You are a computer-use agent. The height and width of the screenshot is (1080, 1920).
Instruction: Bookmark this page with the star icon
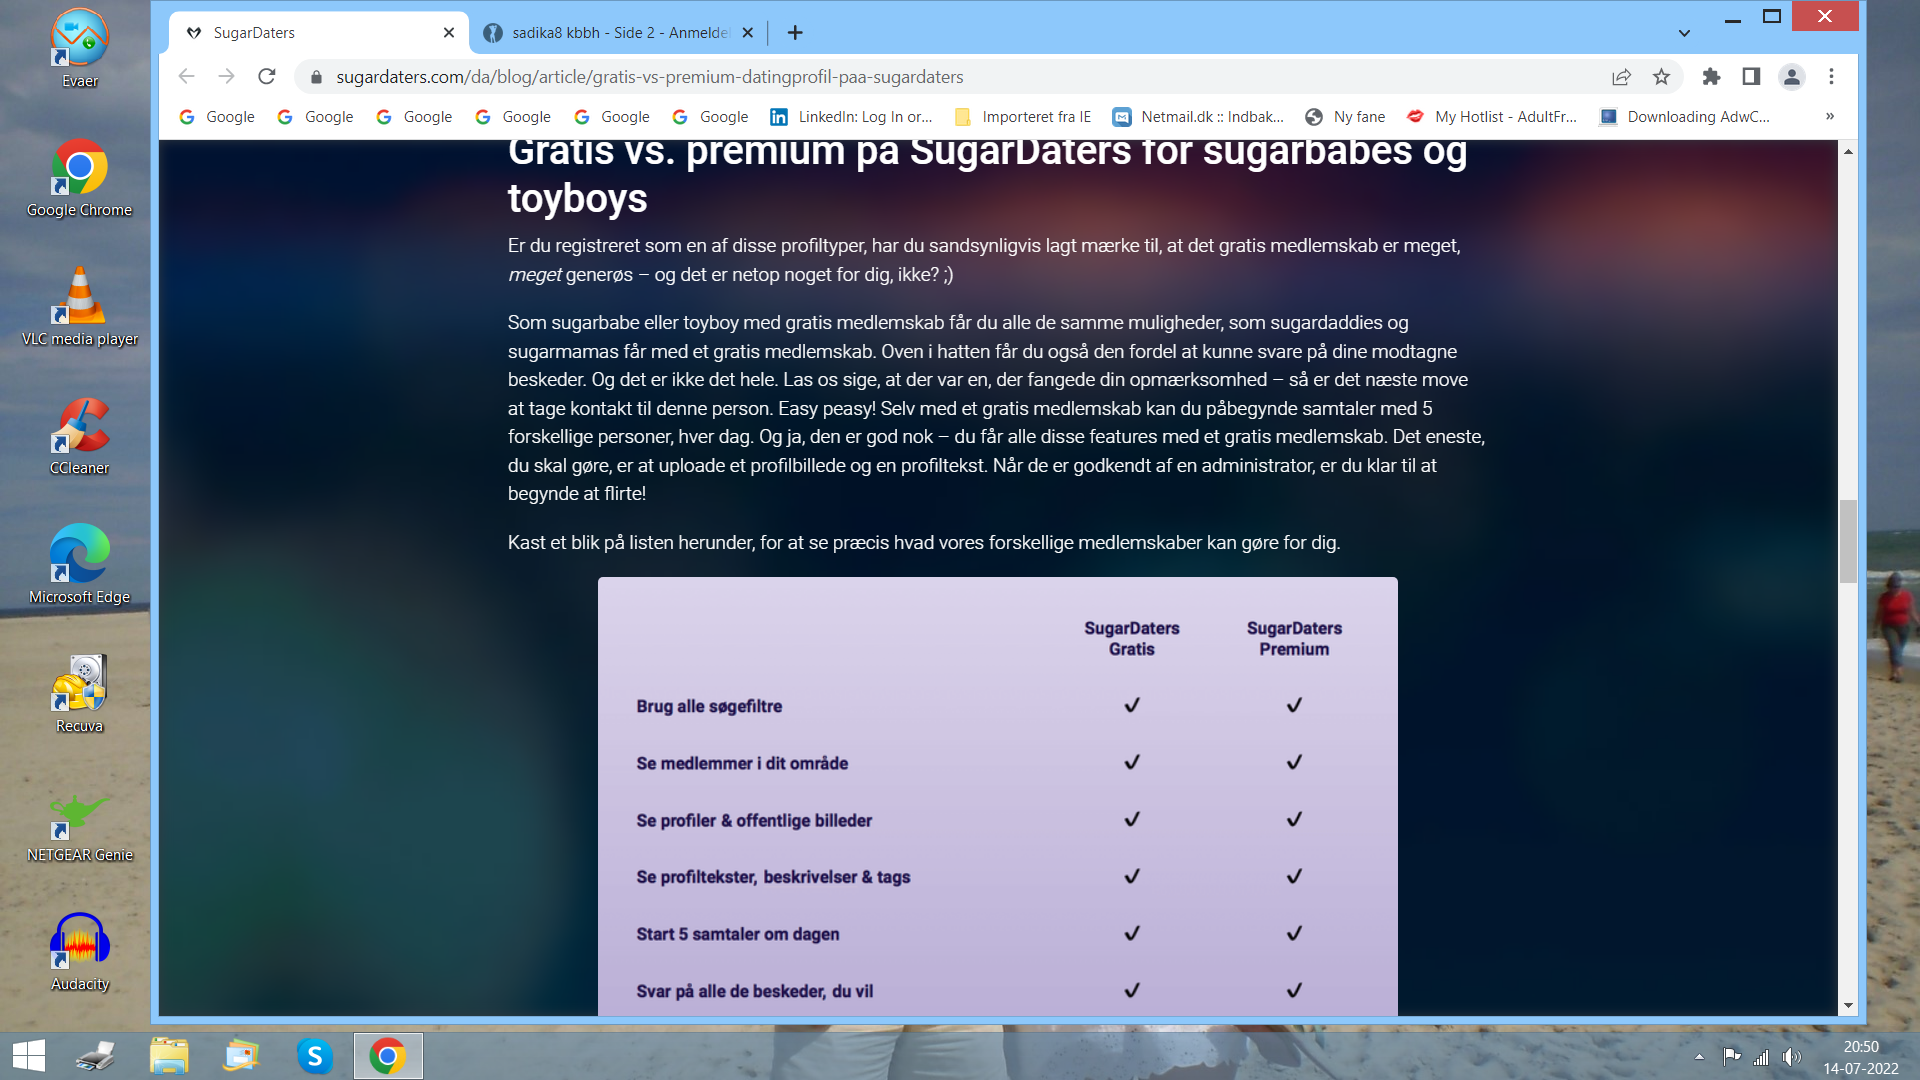(x=1661, y=76)
